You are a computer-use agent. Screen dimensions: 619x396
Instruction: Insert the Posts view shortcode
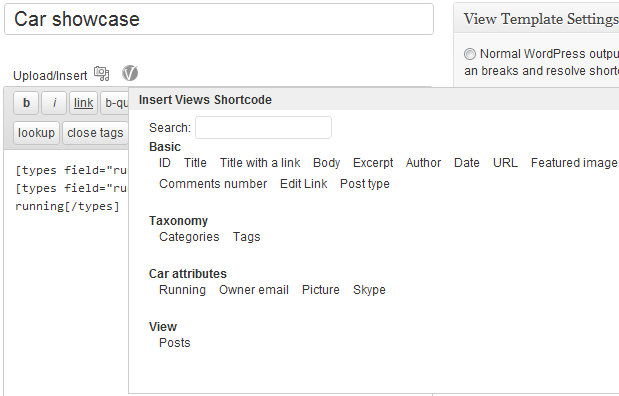174,342
